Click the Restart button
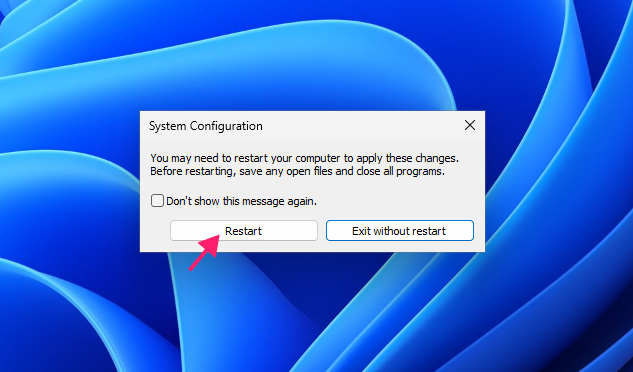The image size is (633, 372). [243, 231]
